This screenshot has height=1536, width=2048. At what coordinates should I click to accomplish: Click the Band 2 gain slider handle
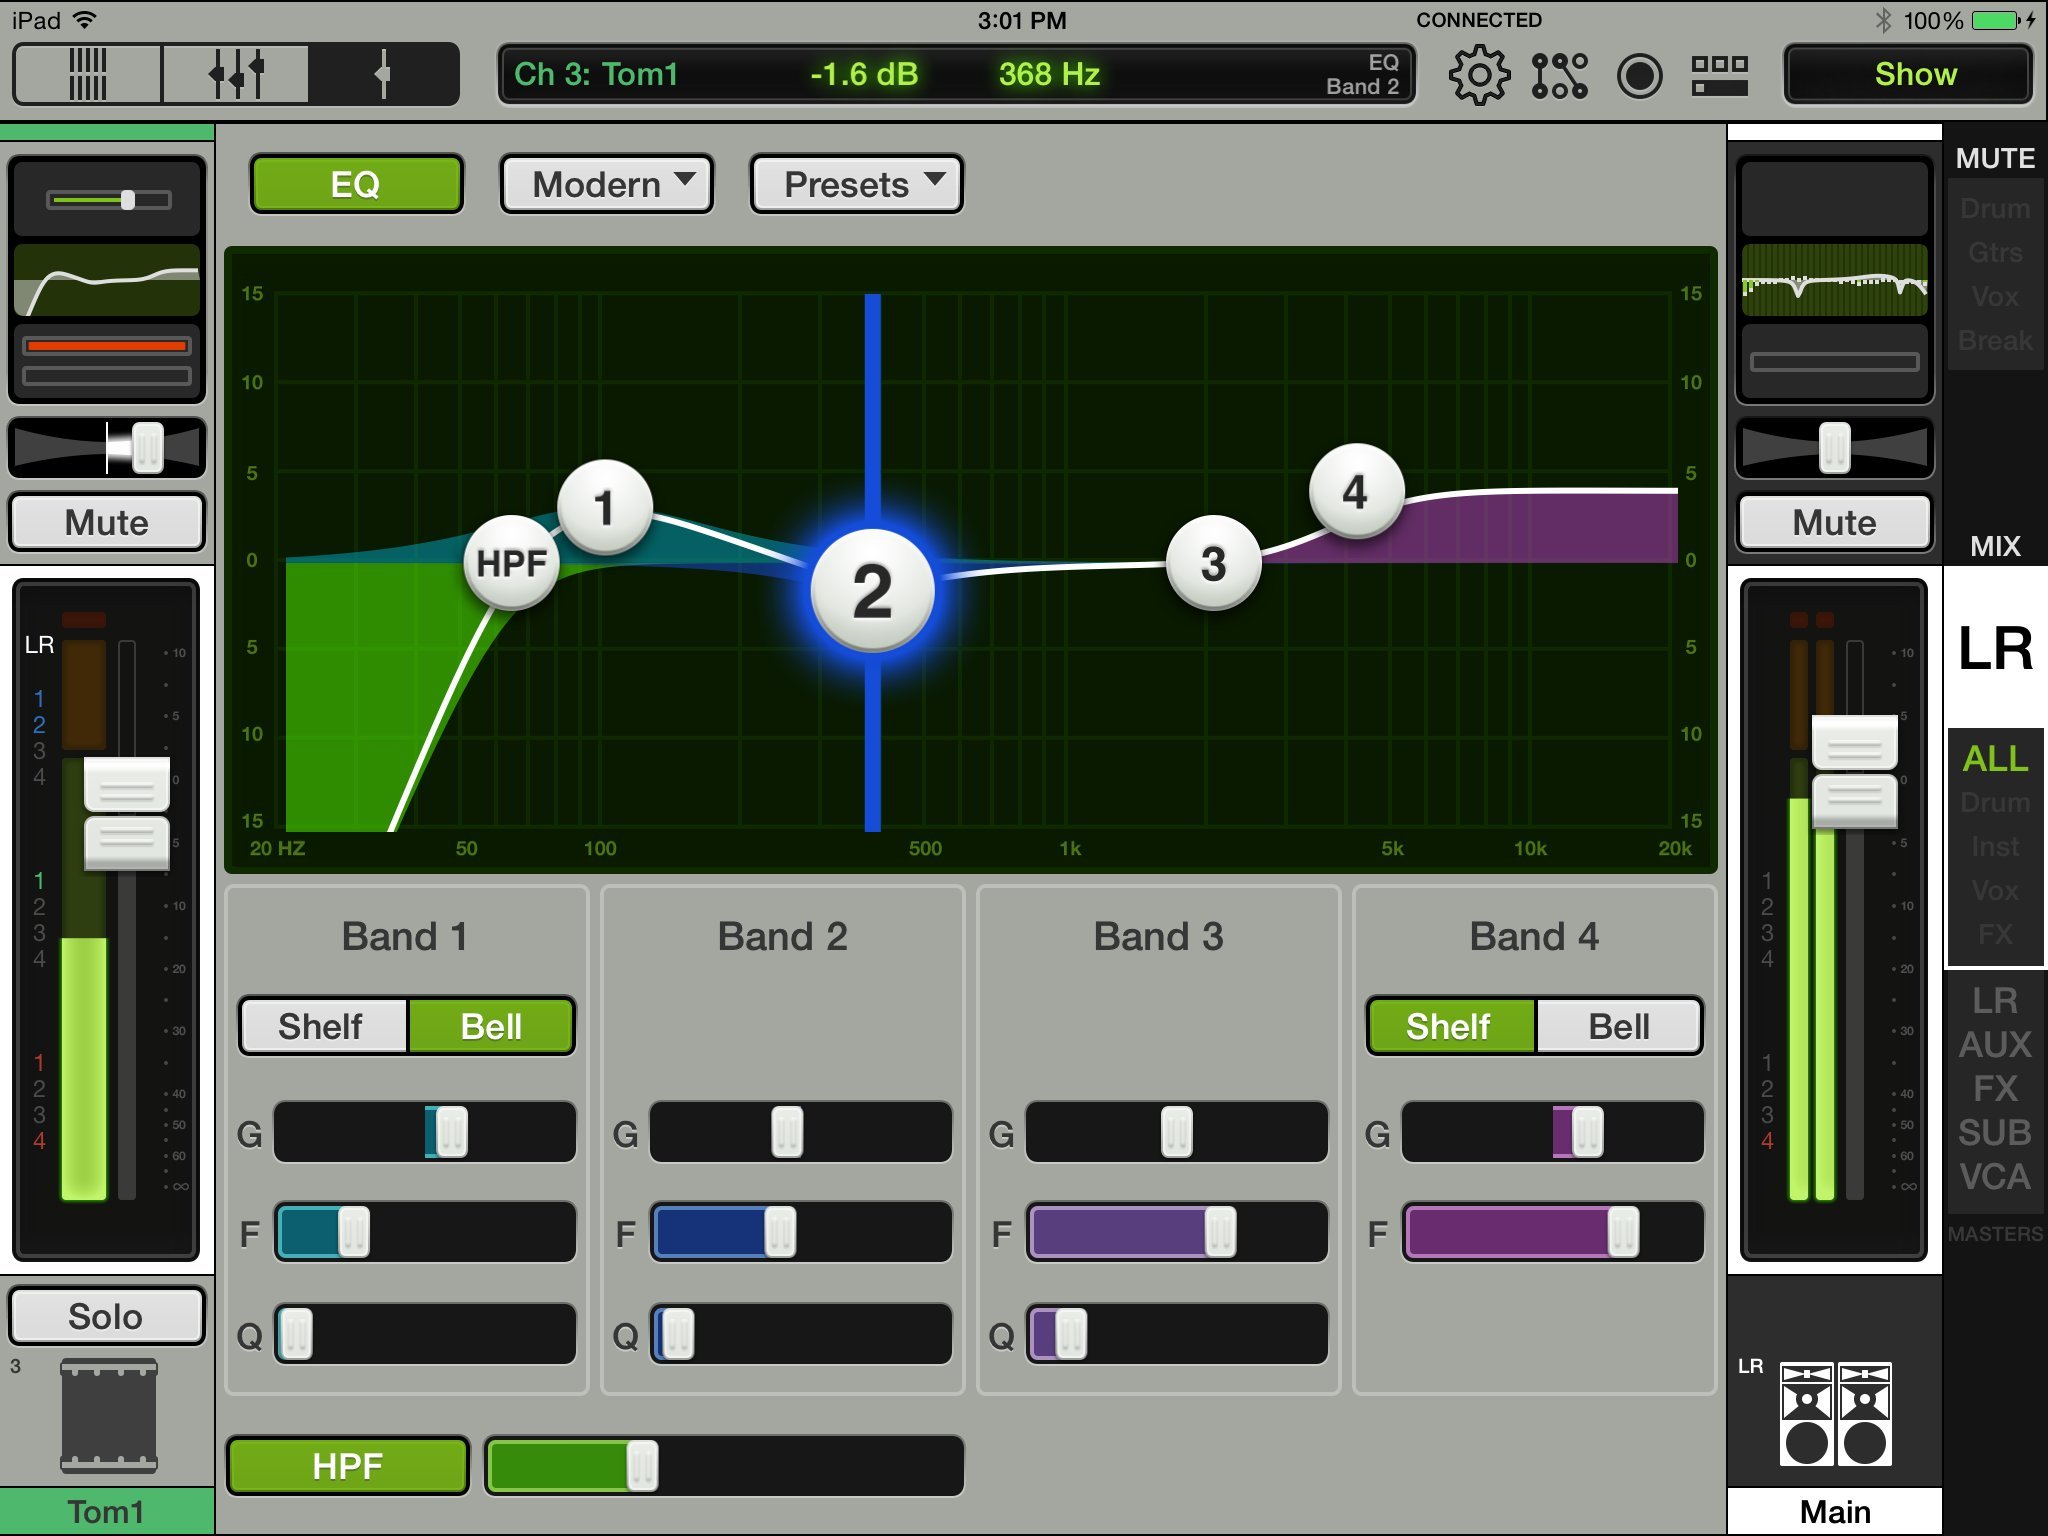tap(787, 1133)
